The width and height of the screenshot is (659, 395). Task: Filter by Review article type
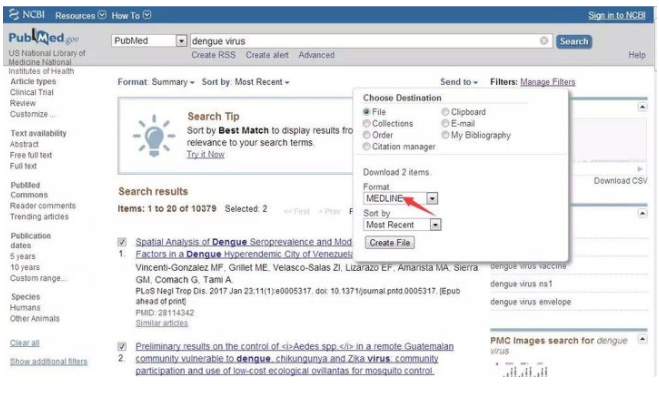pyautogui.click(x=23, y=103)
